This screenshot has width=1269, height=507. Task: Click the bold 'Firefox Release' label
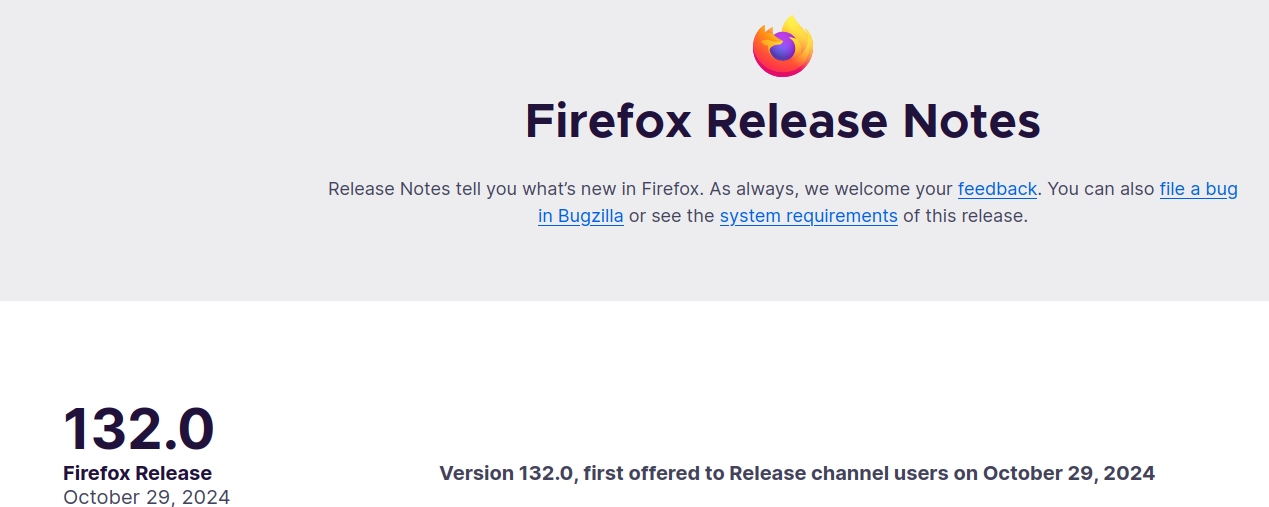click(x=137, y=473)
